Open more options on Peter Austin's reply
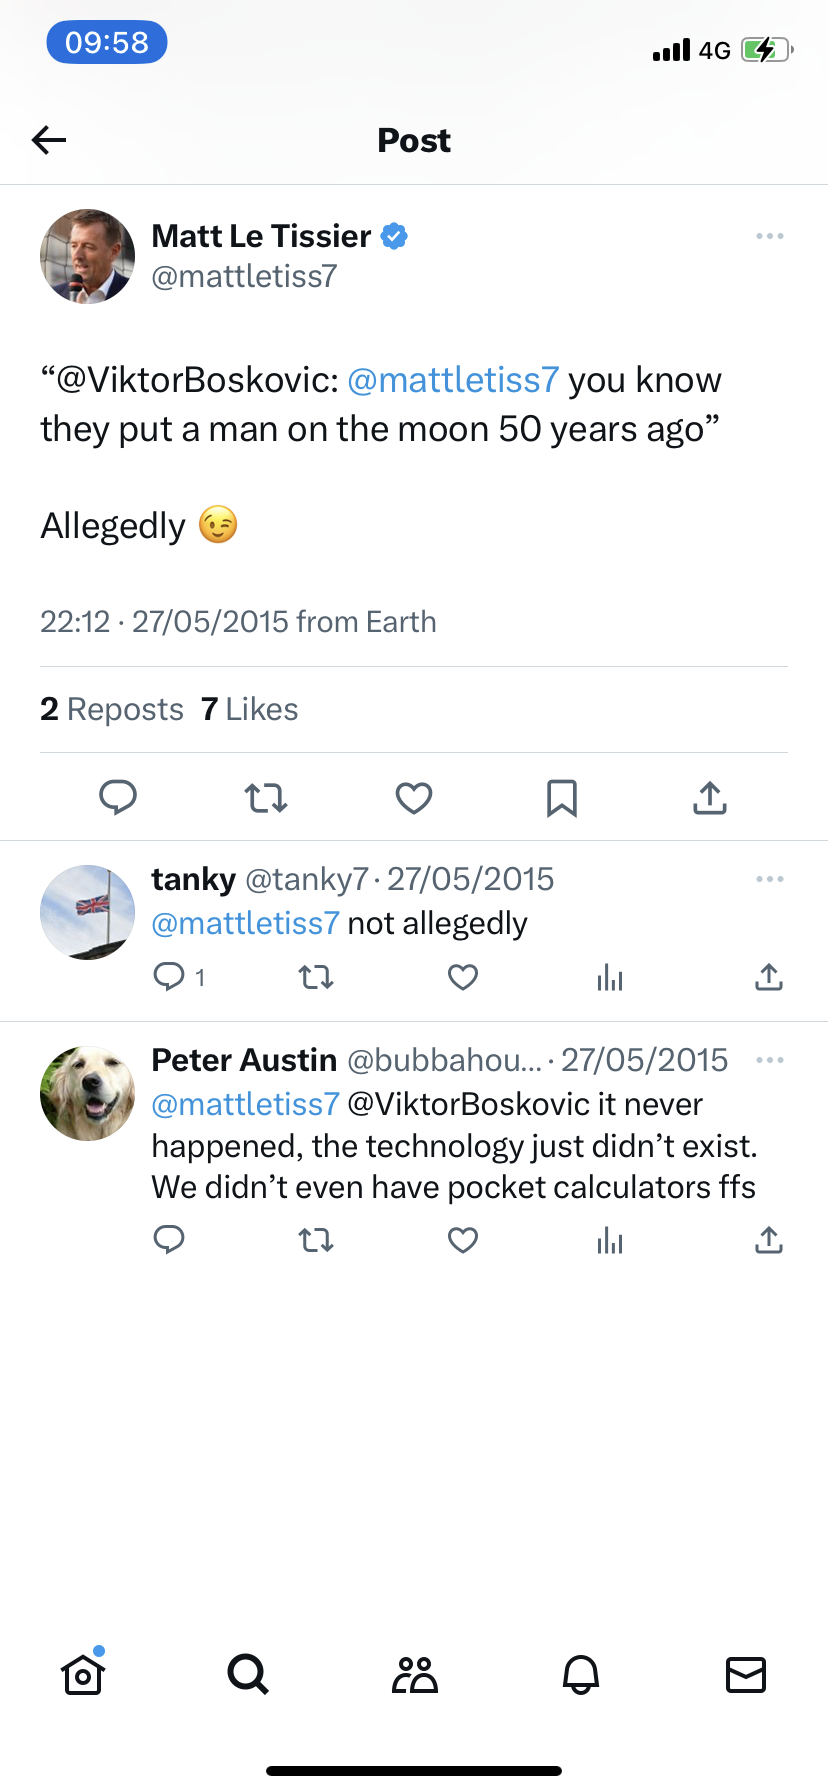828x1792 pixels. [x=770, y=1060]
